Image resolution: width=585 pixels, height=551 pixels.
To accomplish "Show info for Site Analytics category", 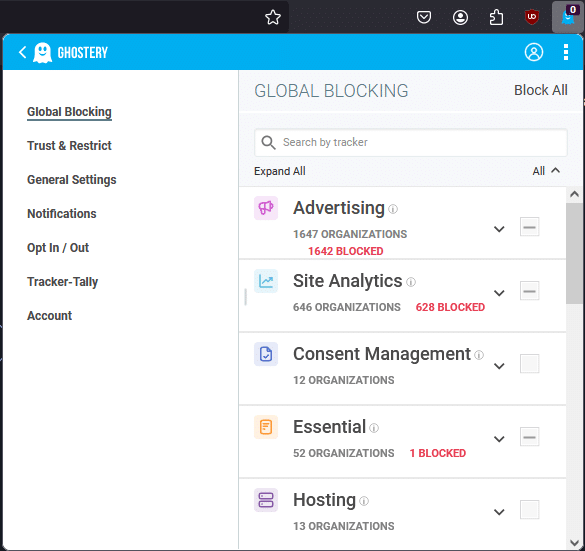I will pyautogui.click(x=411, y=282).
